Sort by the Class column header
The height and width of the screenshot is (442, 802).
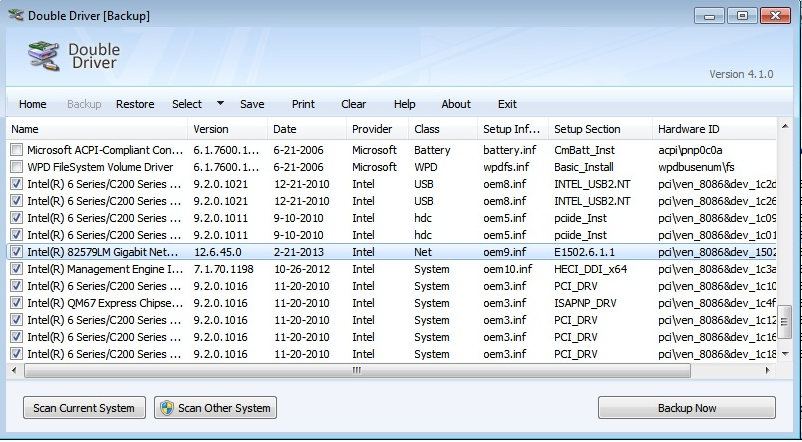(x=443, y=129)
